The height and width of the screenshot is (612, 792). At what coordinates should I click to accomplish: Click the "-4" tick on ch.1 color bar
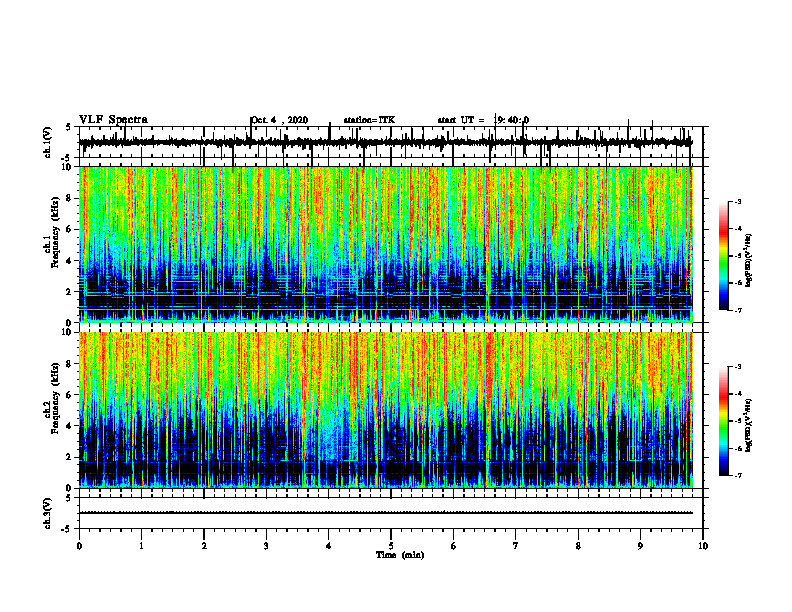pos(738,229)
